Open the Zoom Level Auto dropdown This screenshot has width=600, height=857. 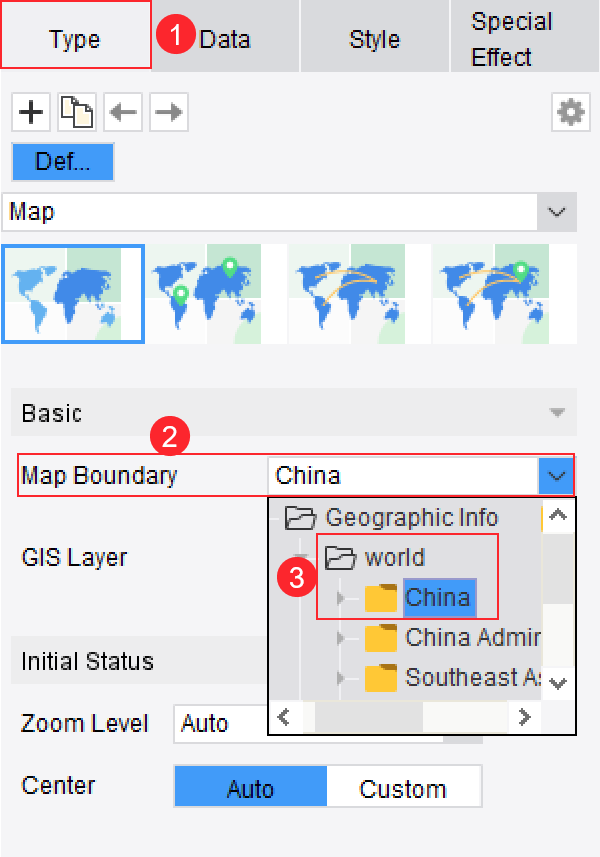[x=328, y=724]
